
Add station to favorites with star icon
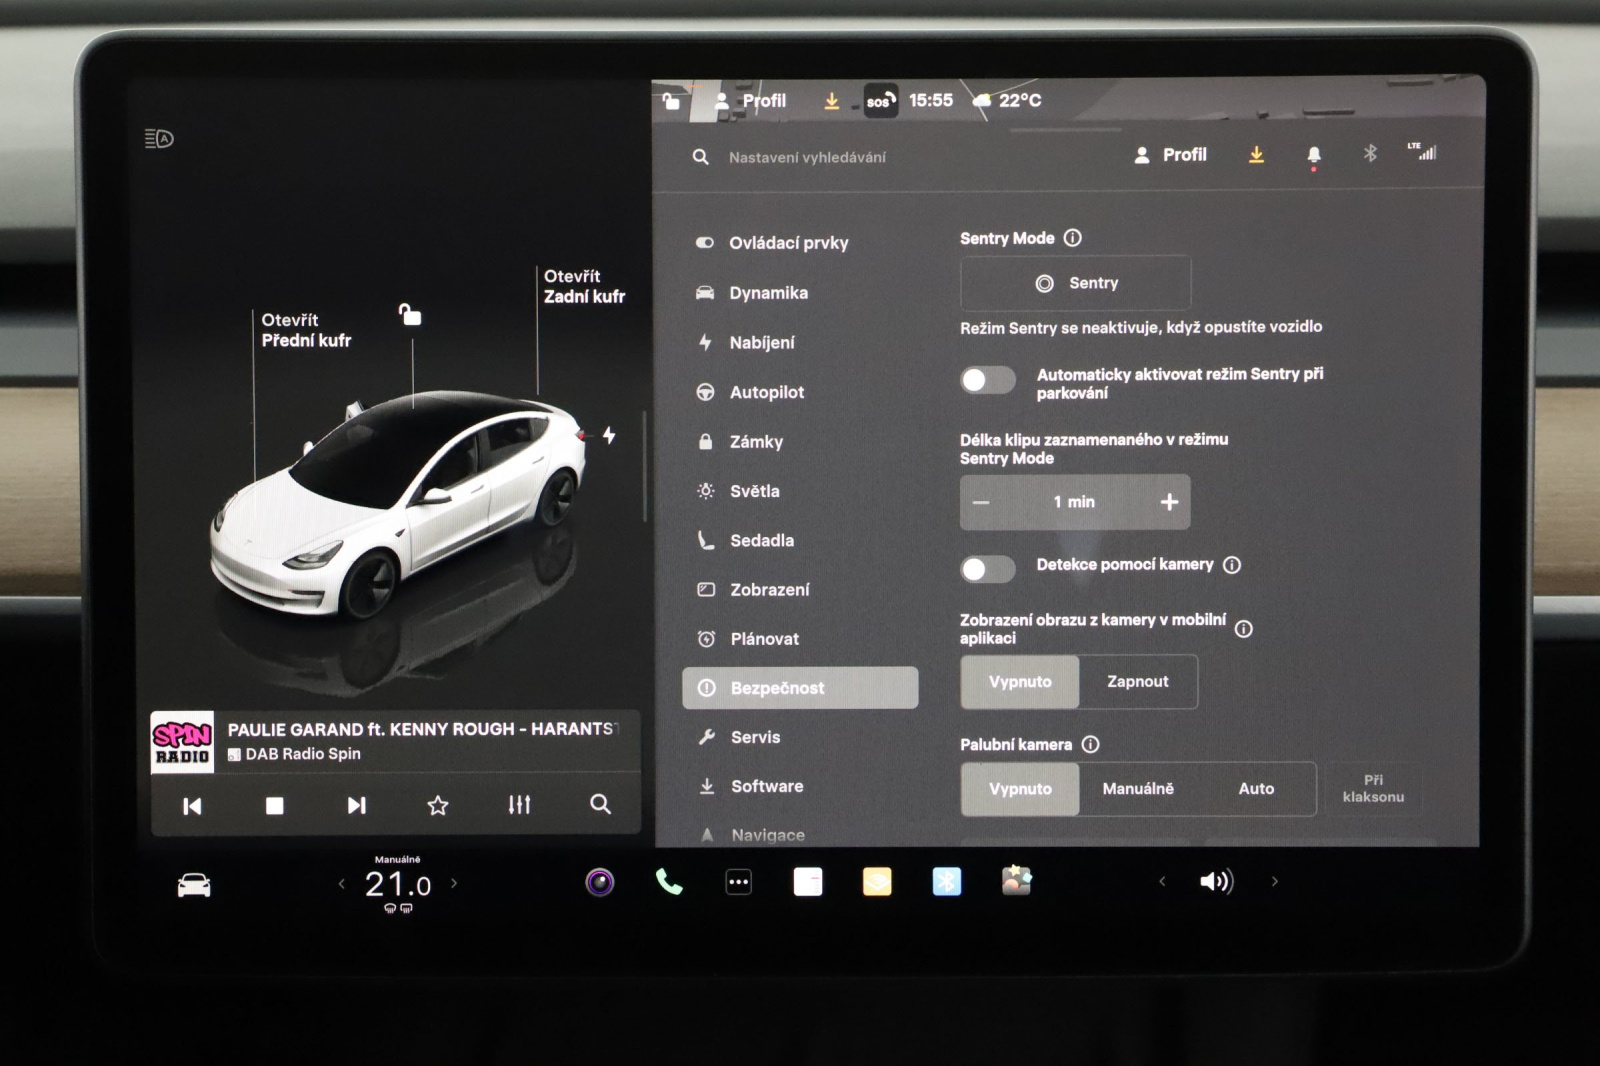point(438,805)
